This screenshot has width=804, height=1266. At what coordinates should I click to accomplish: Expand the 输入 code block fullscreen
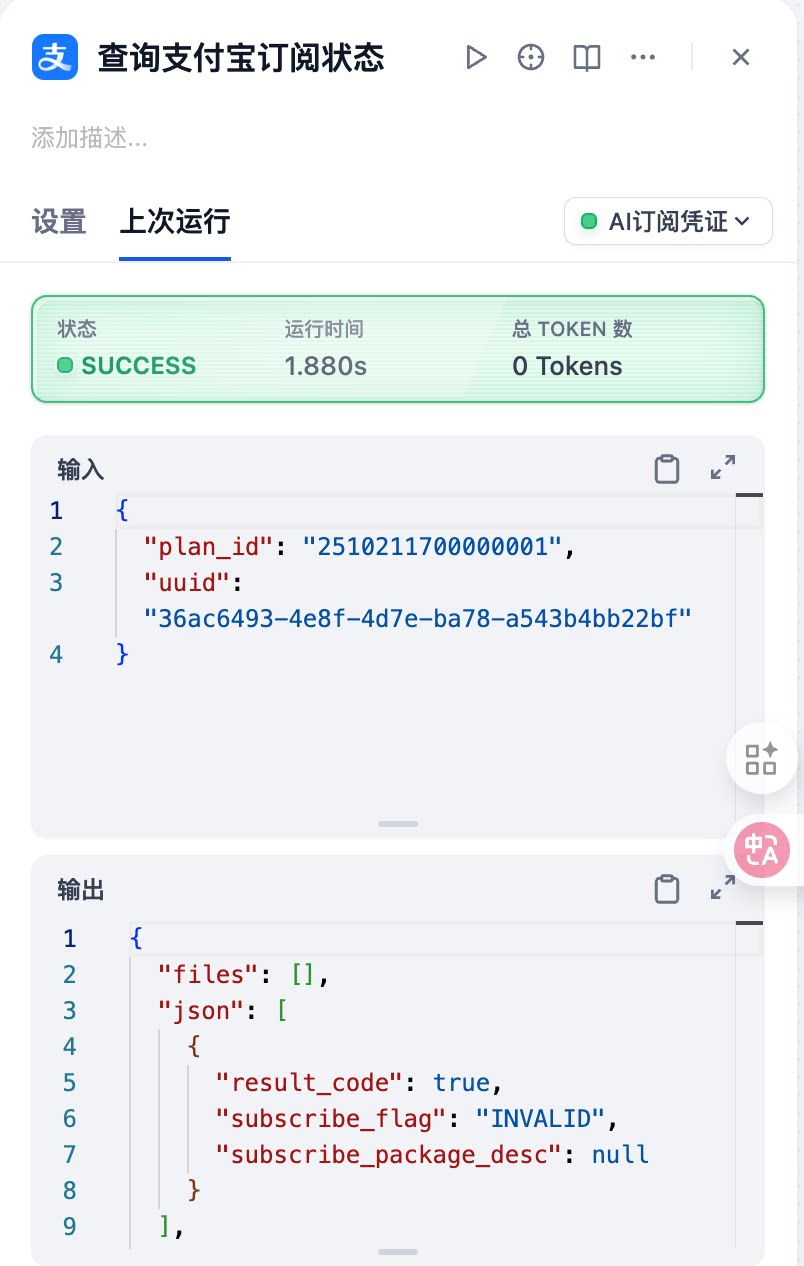pos(722,467)
